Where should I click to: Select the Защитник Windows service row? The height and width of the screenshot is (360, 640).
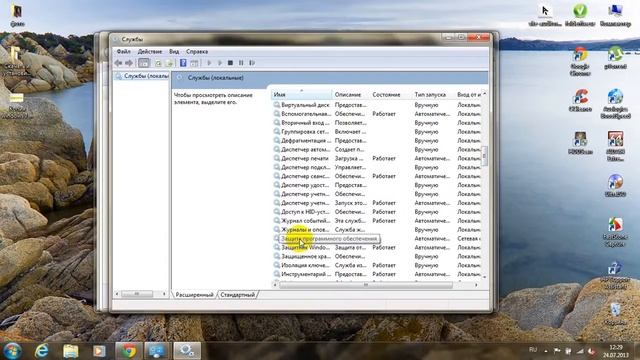tap(377, 247)
